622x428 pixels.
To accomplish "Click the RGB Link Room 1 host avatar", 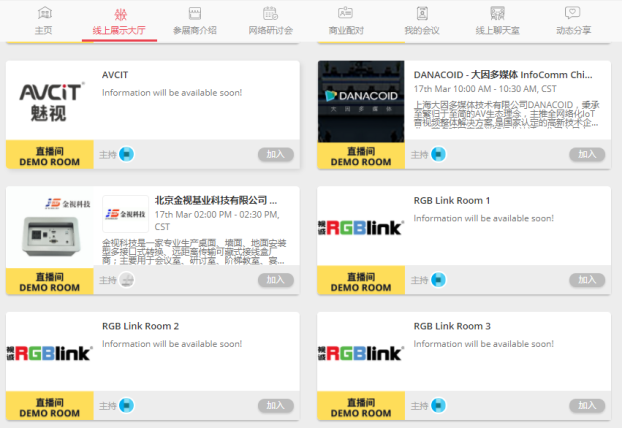I will point(438,280).
